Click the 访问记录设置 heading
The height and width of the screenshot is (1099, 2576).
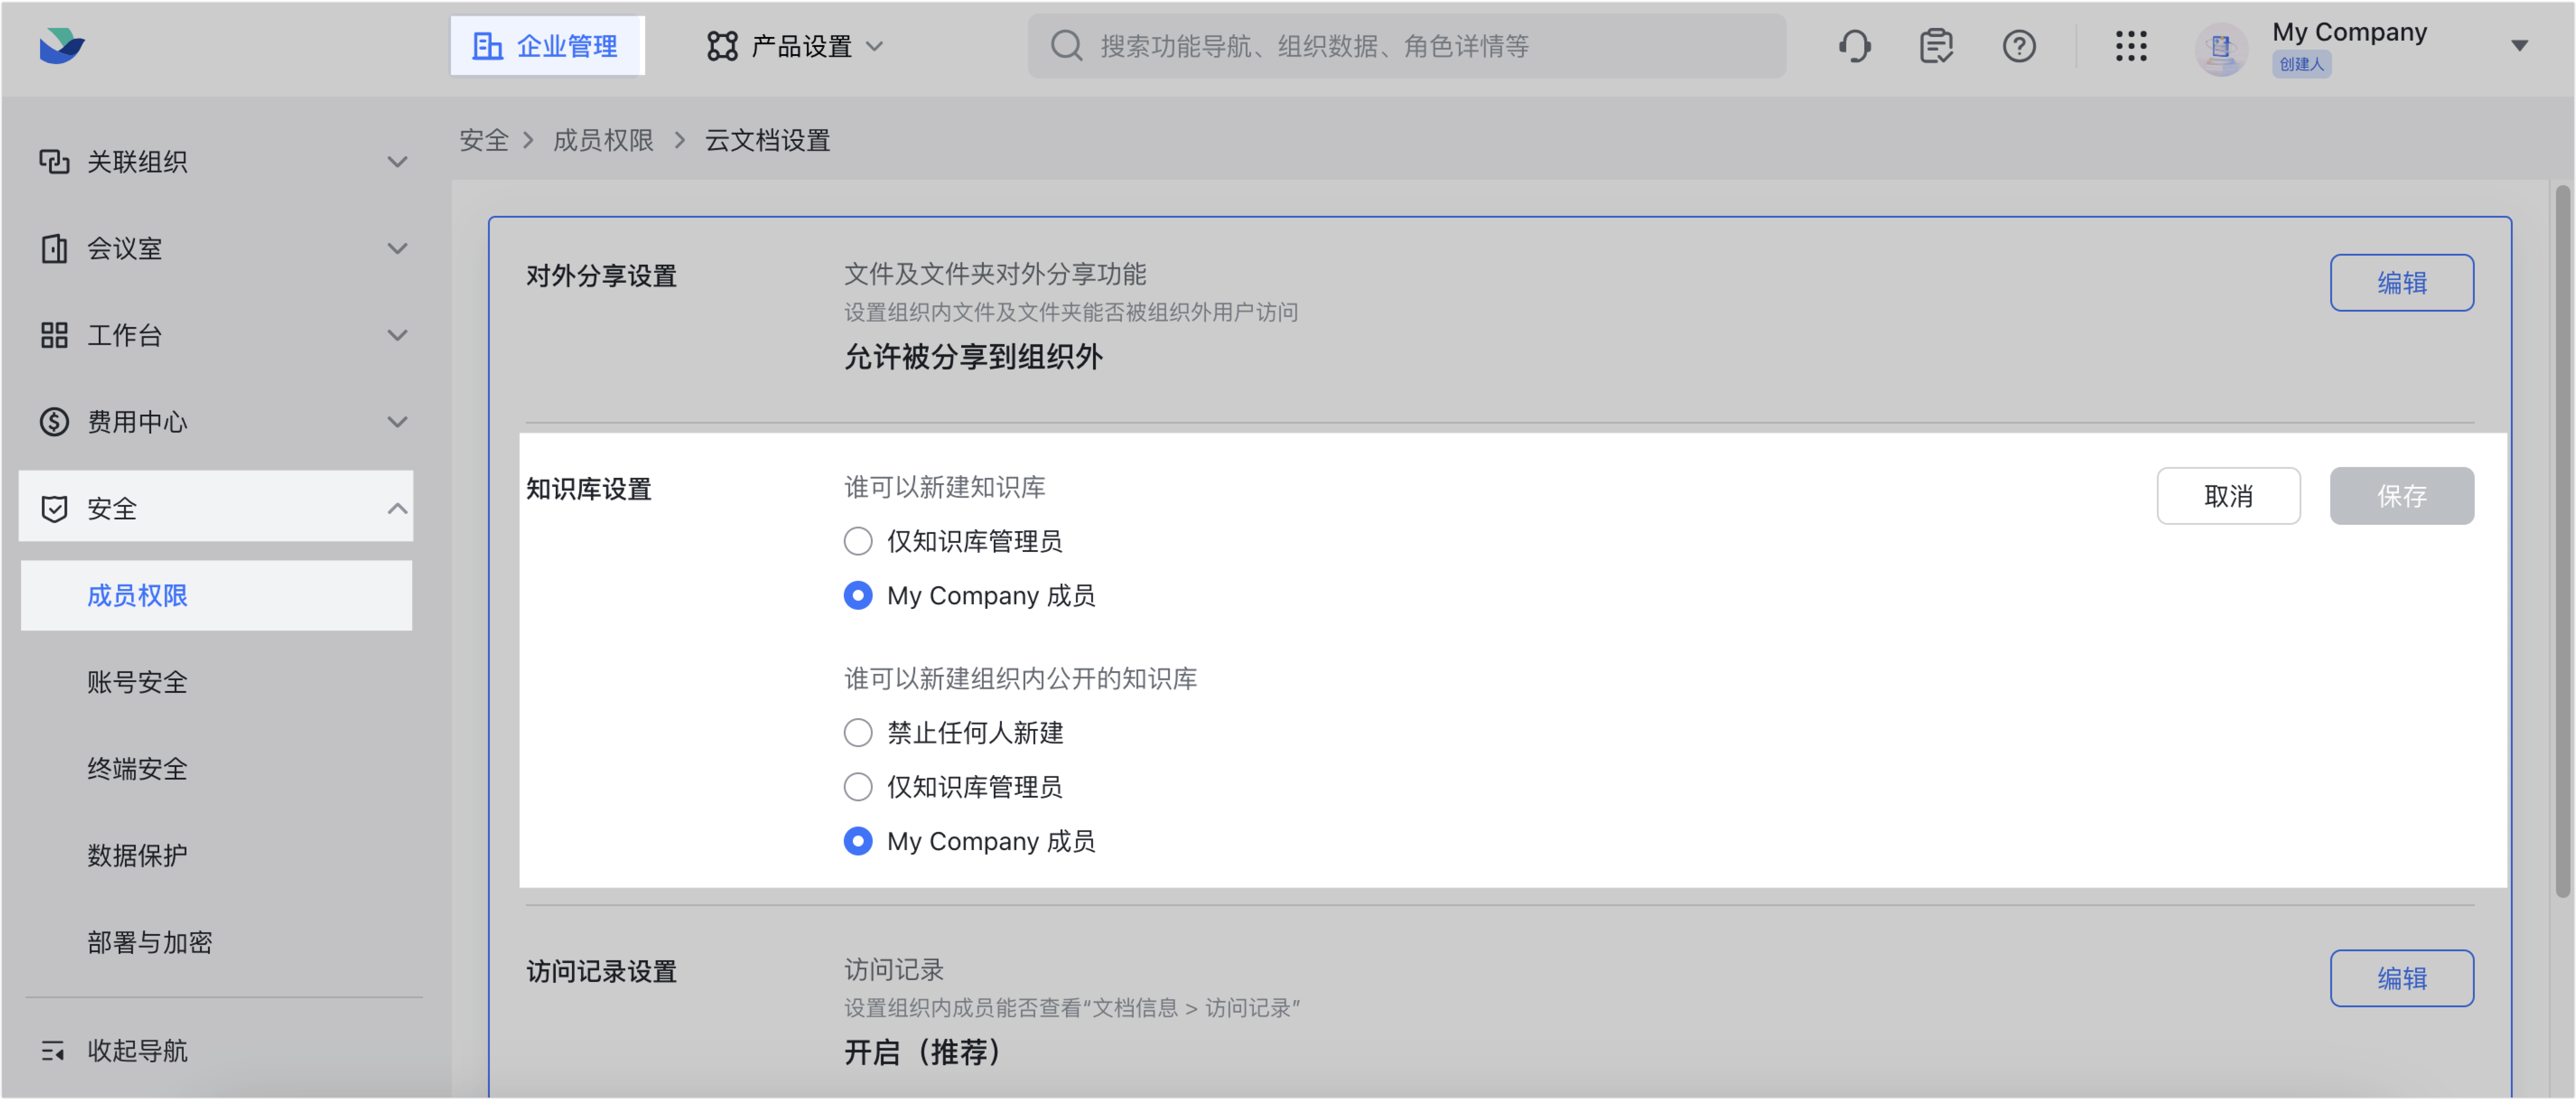click(601, 972)
